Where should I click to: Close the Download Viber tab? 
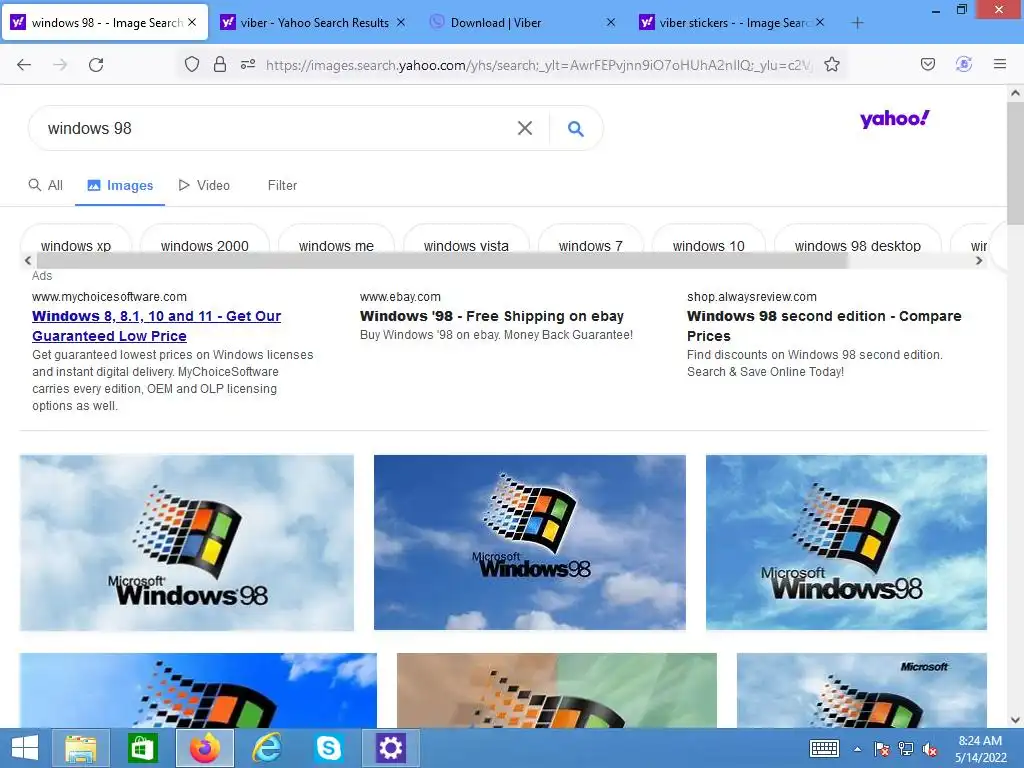click(611, 22)
